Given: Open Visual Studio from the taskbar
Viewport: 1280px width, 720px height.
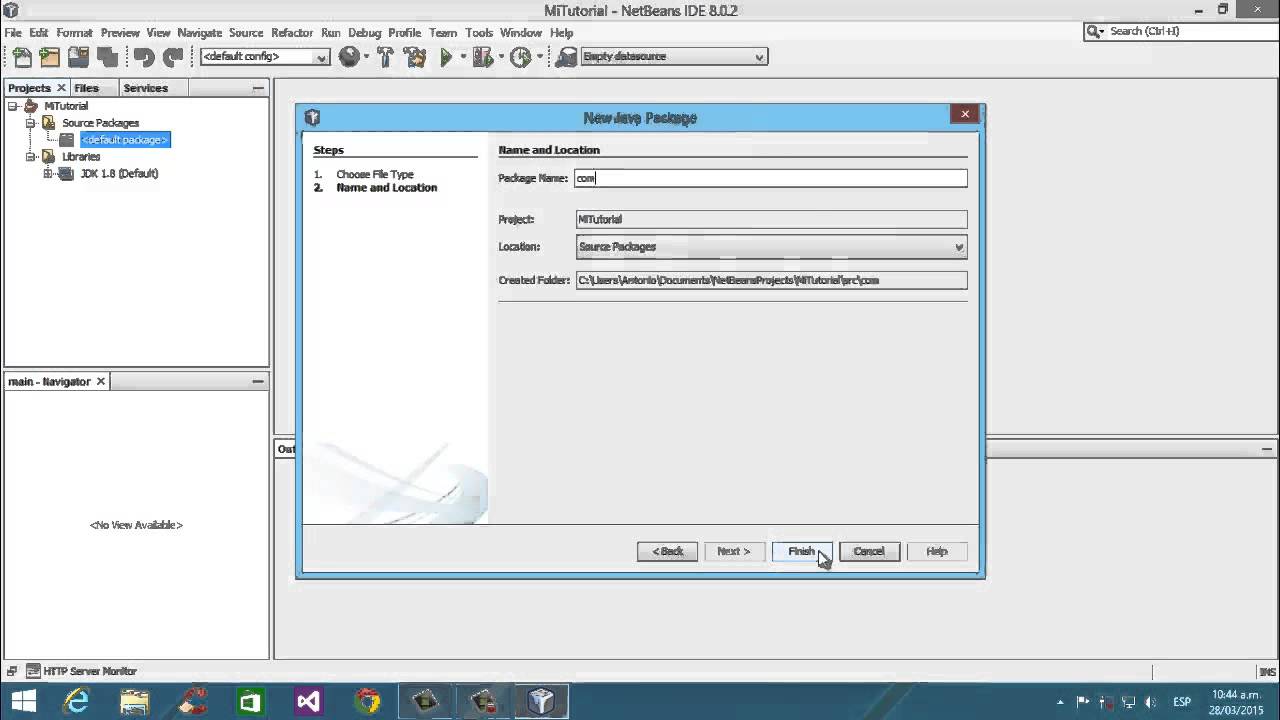Looking at the screenshot, I should pyautogui.click(x=308, y=701).
